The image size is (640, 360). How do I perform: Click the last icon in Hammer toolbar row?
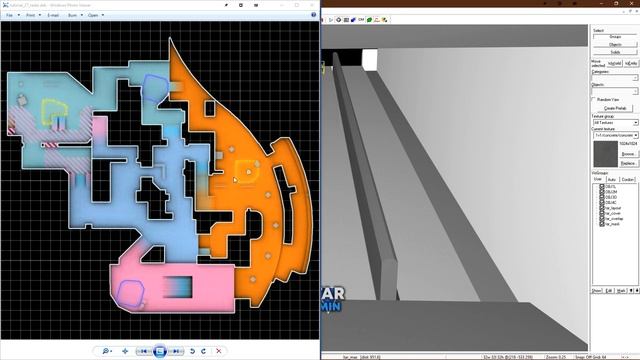[385, 20]
